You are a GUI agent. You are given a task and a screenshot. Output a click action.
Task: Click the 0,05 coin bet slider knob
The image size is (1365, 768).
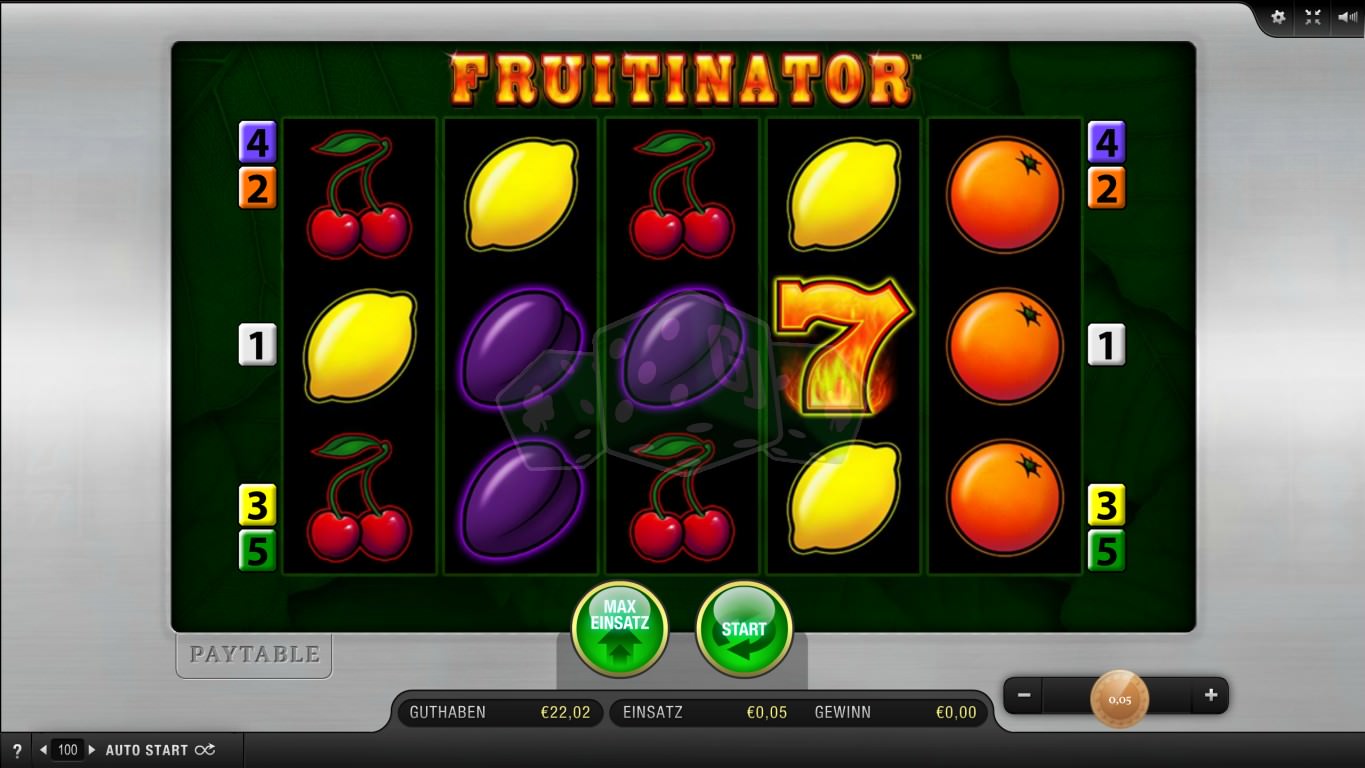click(1119, 699)
